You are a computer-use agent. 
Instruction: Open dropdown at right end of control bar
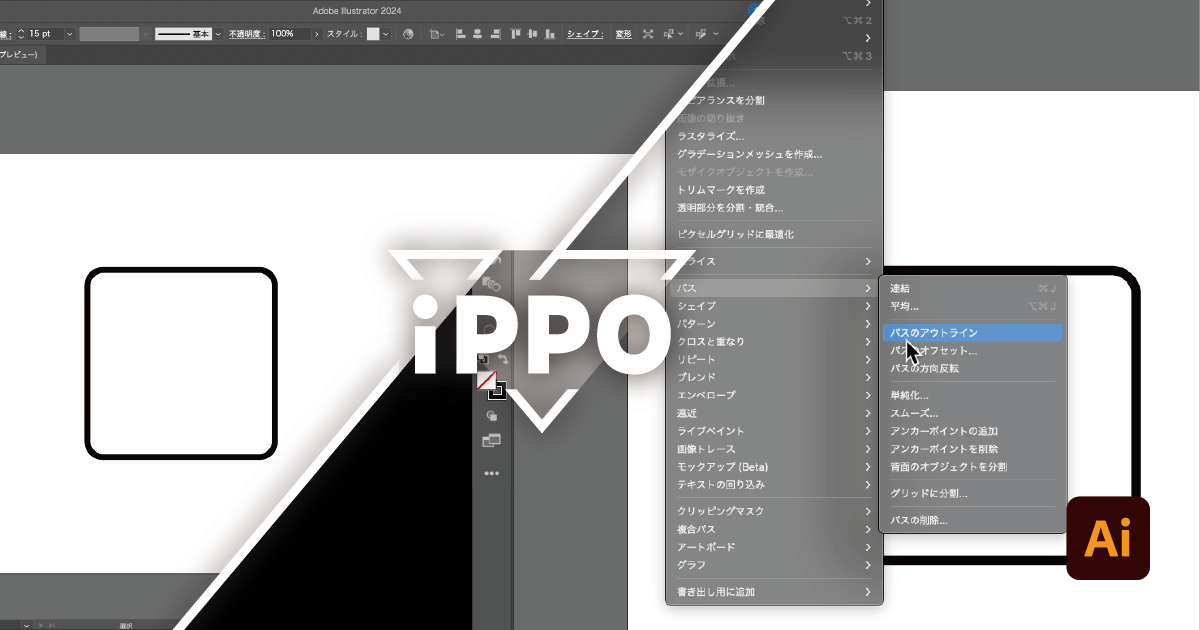tap(716, 34)
